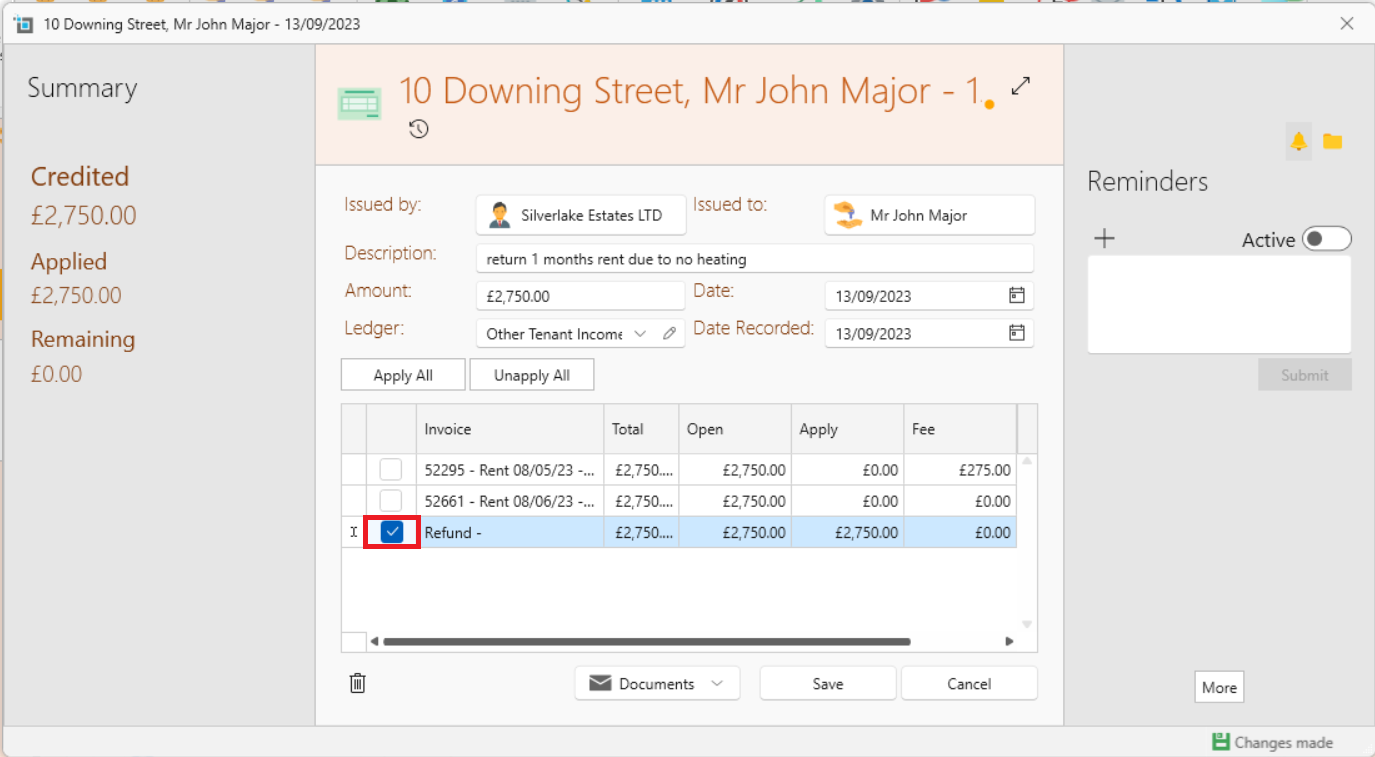The height and width of the screenshot is (757, 1375).
Task: Tick the checkbox for invoice 52295
Action: pos(391,469)
